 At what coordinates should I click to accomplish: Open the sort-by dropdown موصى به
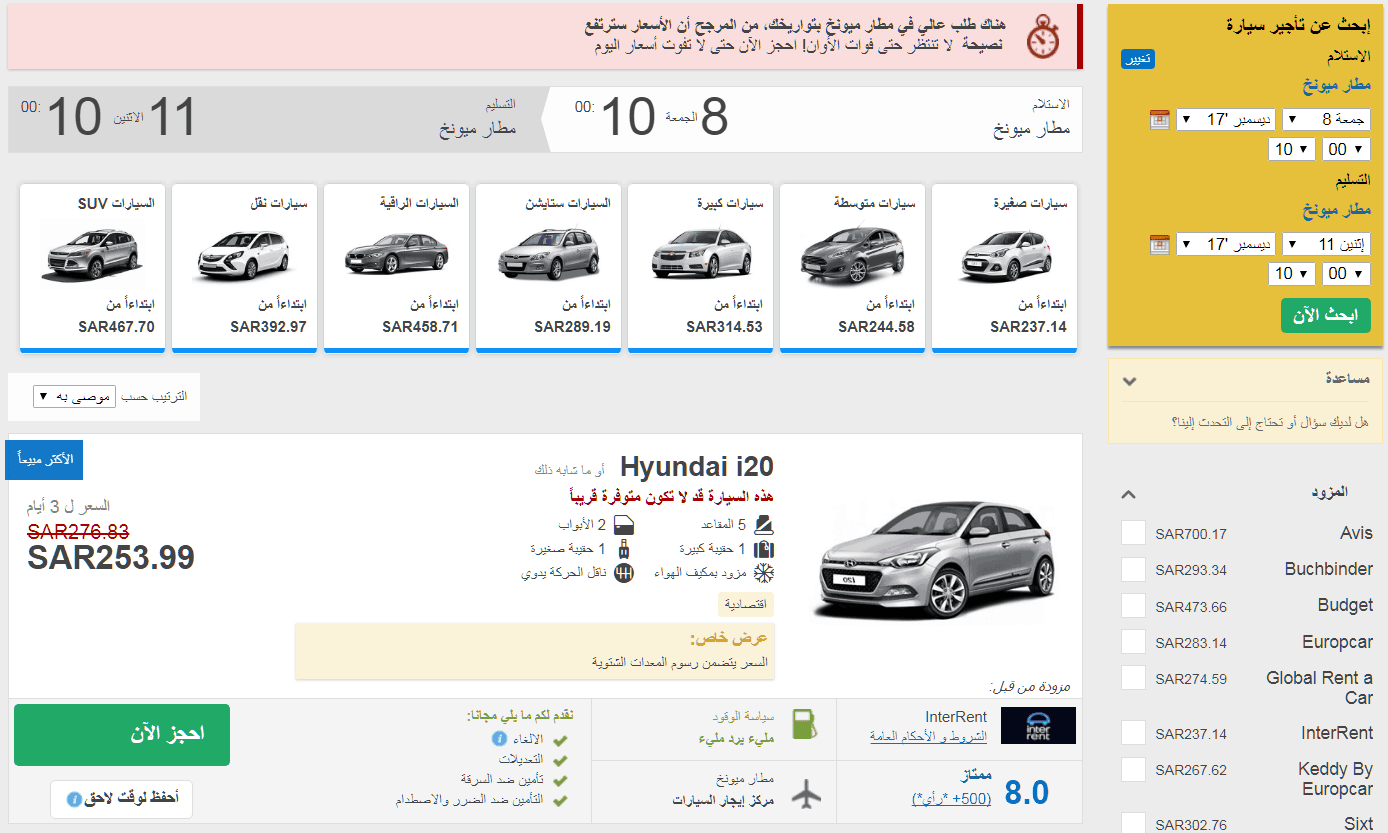coord(75,397)
